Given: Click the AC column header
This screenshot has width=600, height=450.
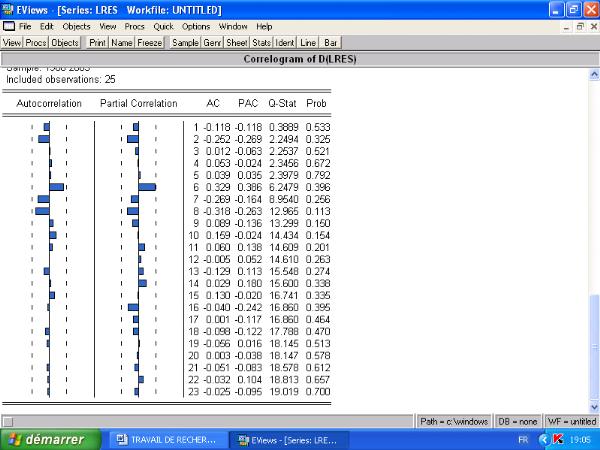Looking at the screenshot, I should pyautogui.click(x=213, y=103).
